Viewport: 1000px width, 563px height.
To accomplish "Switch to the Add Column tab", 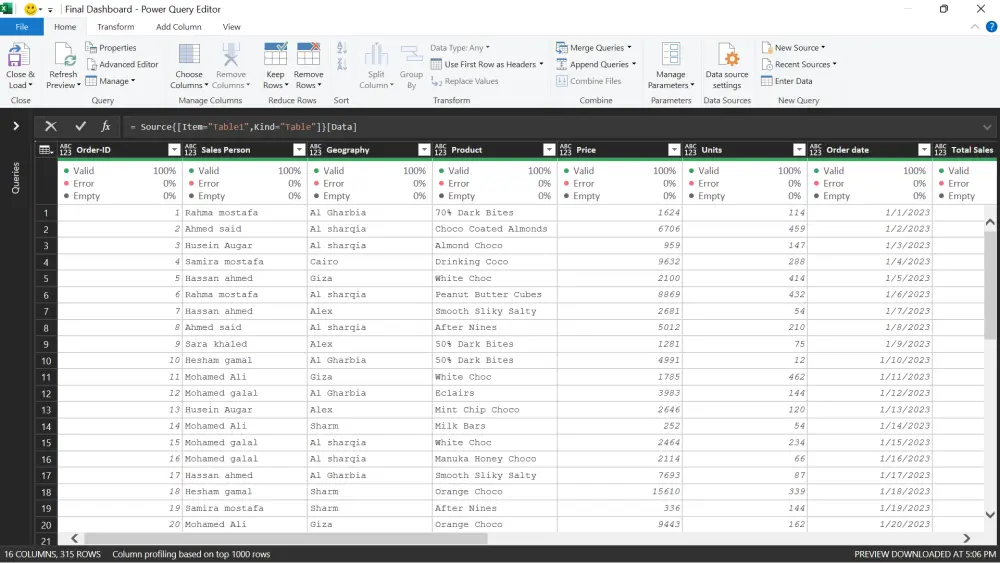I will pyautogui.click(x=179, y=27).
